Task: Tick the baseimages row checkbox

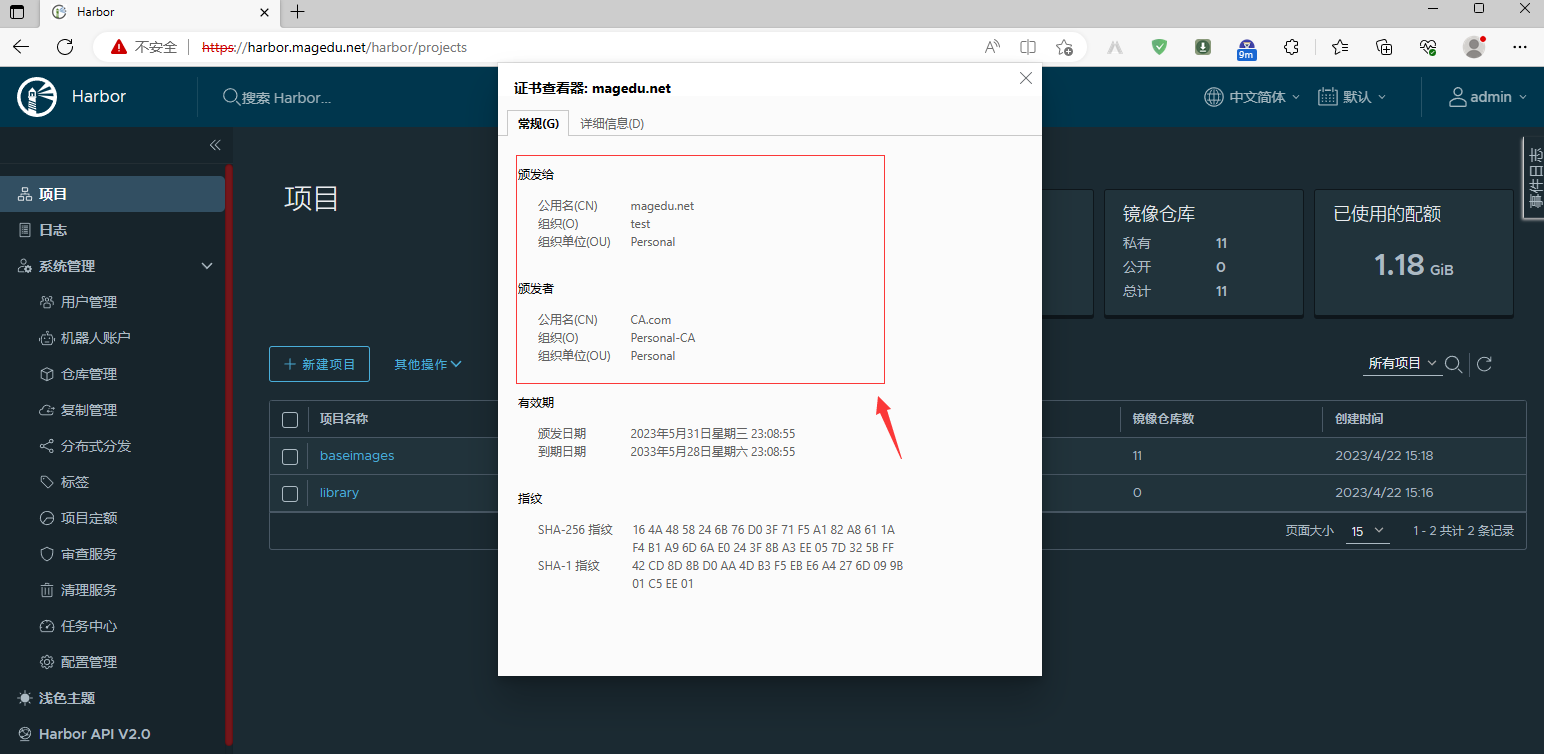Action: point(290,456)
